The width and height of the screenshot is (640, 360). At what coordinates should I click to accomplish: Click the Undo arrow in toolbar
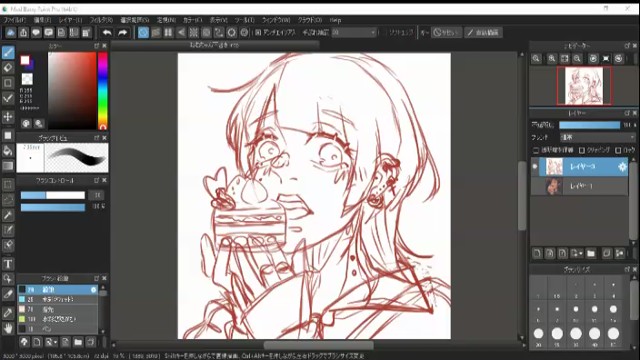(107, 33)
